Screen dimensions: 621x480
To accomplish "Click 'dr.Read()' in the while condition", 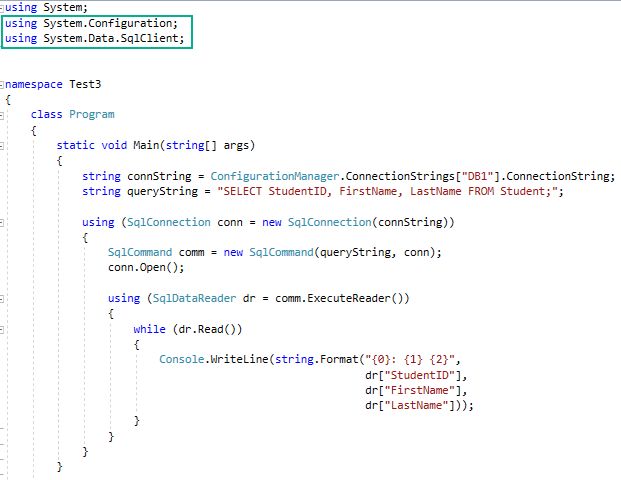I will click(207, 329).
